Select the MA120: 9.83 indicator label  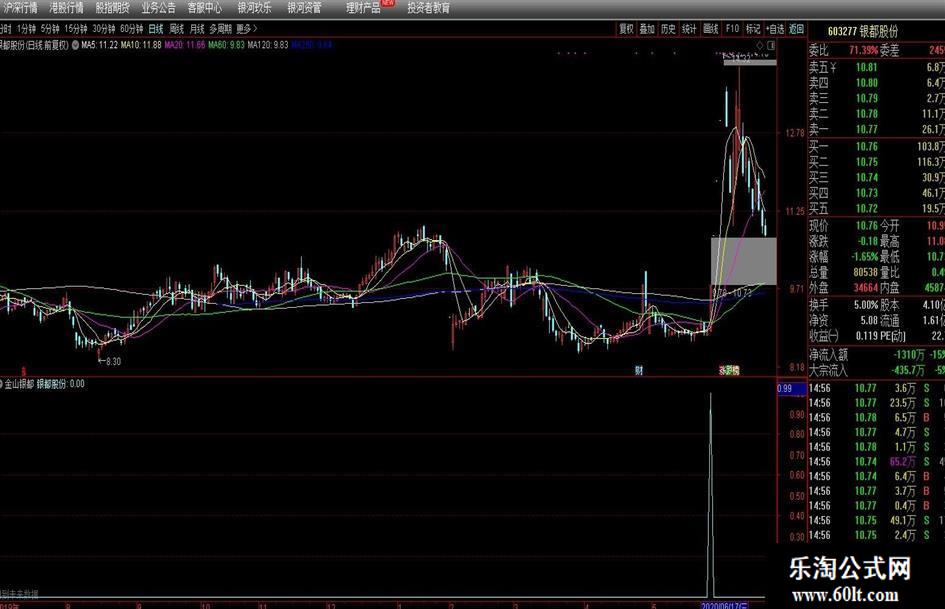coord(268,45)
